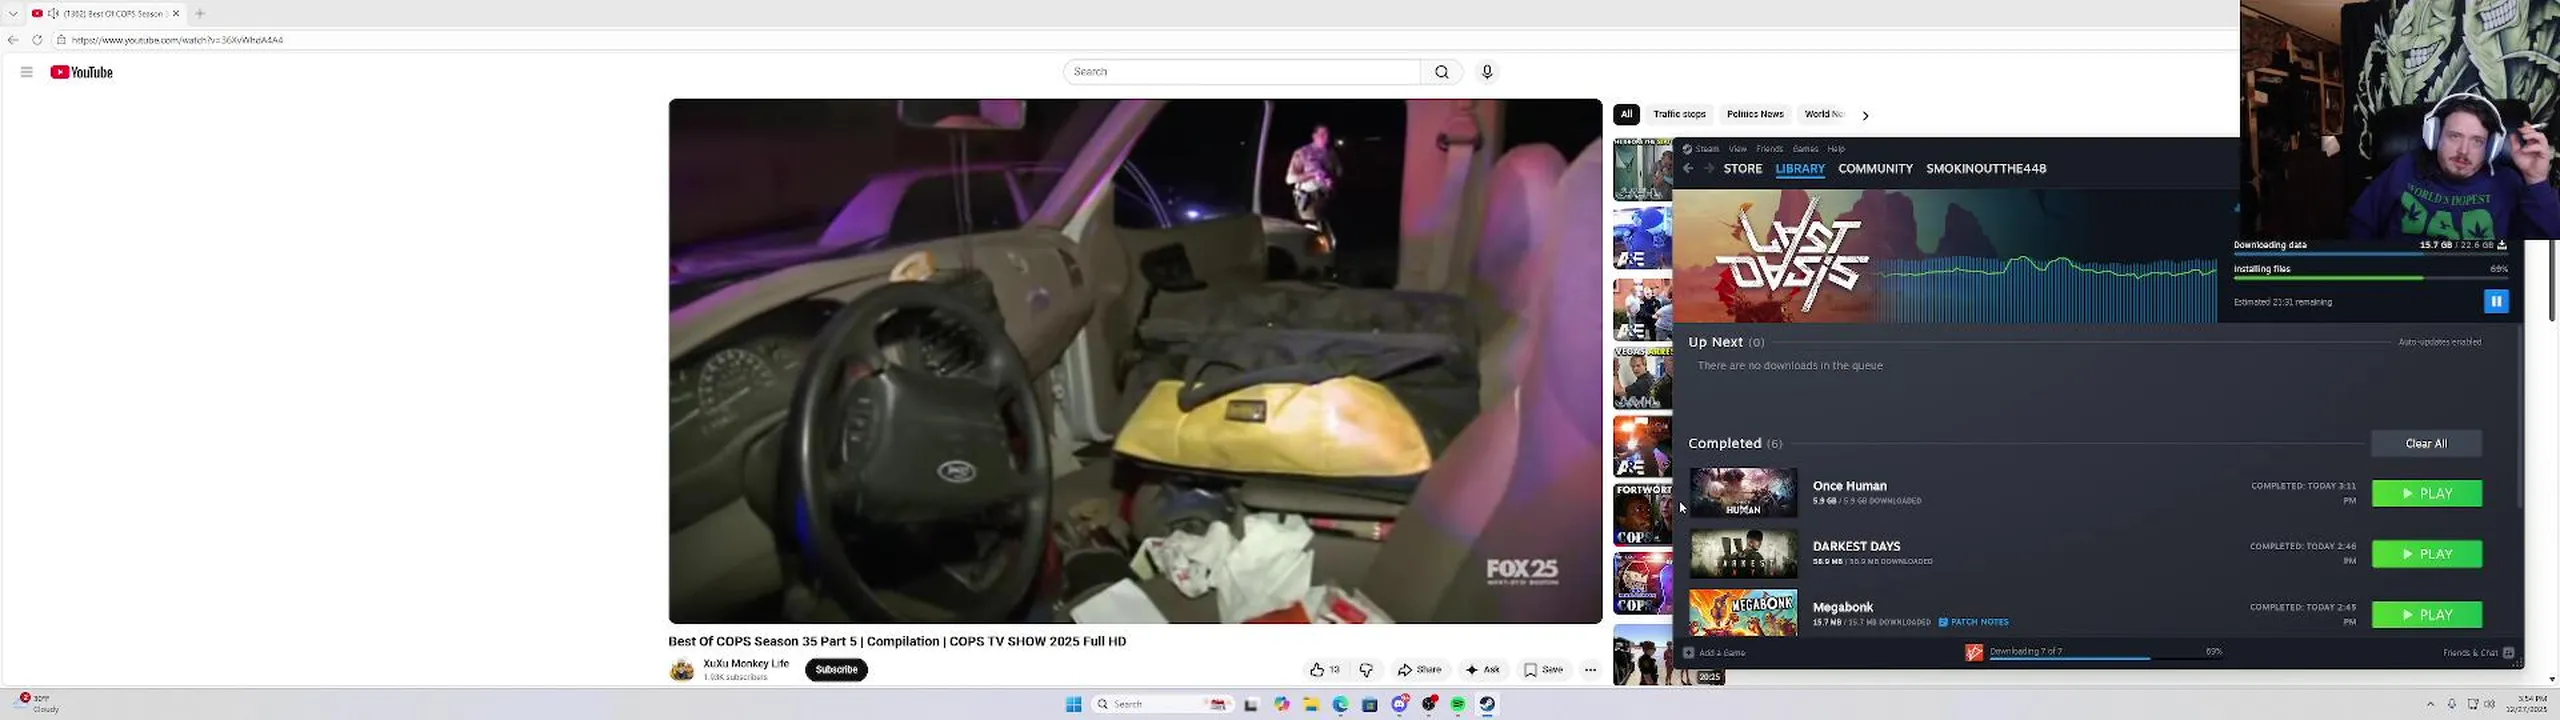
Task: Reload the YouTube page
Action: [37, 40]
